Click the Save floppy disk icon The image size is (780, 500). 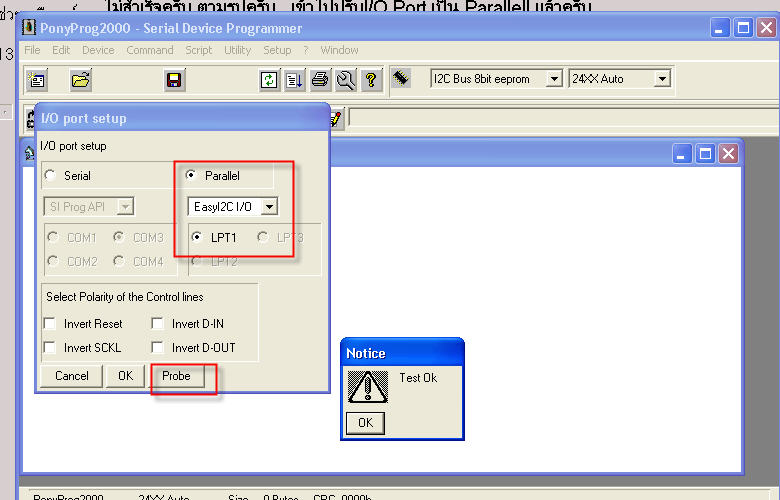[x=174, y=80]
